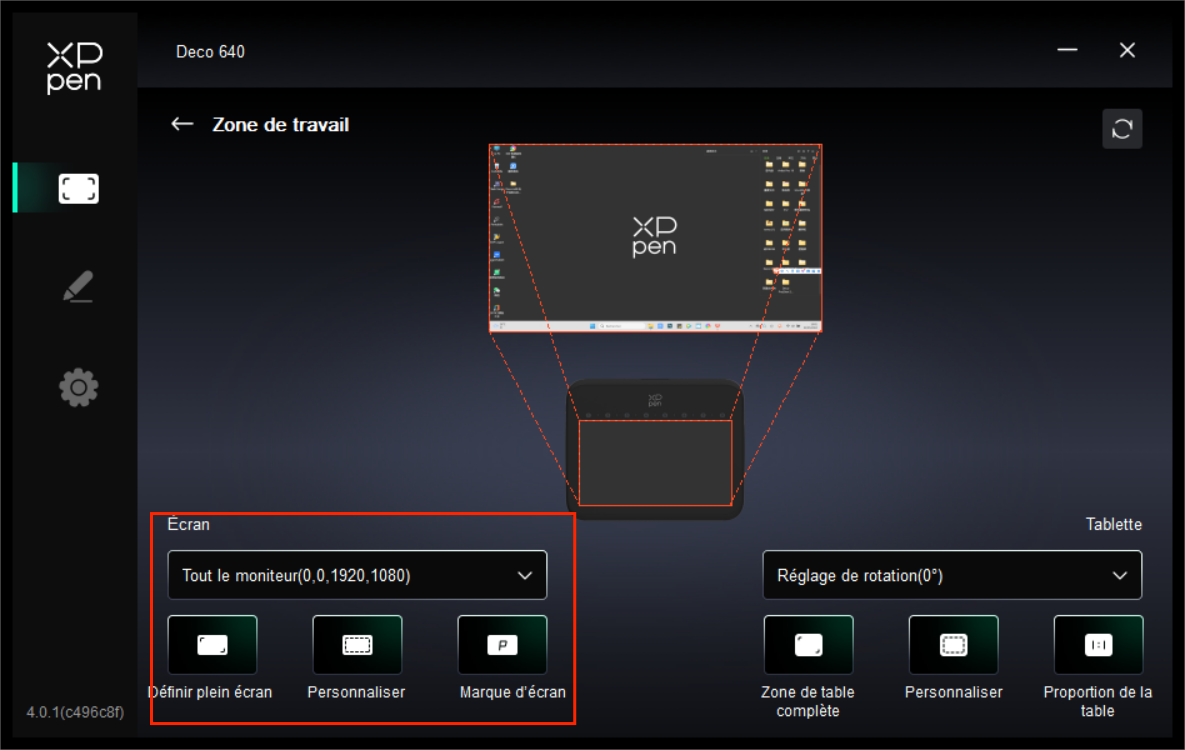The width and height of the screenshot is (1185, 750).
Task: Click the Marque d'écran icon
Action: tap(502, 645)
